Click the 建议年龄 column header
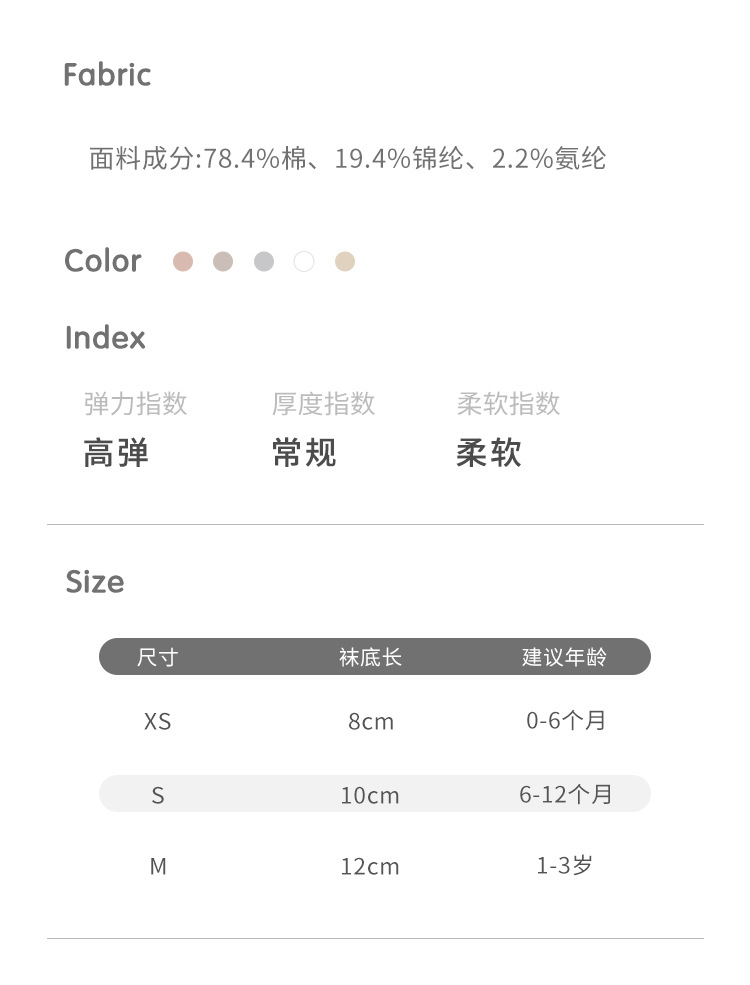 coord(564,657)
